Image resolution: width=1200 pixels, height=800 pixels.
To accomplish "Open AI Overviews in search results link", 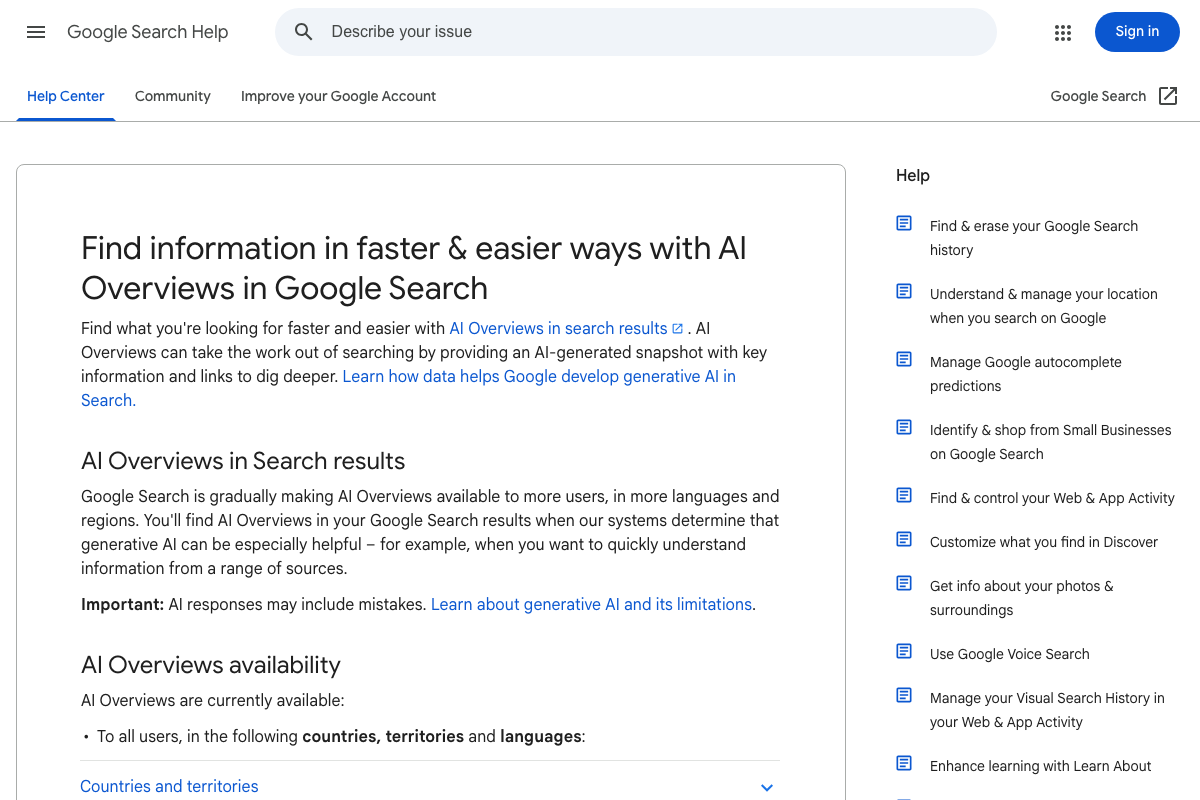I will coord(558,328).
